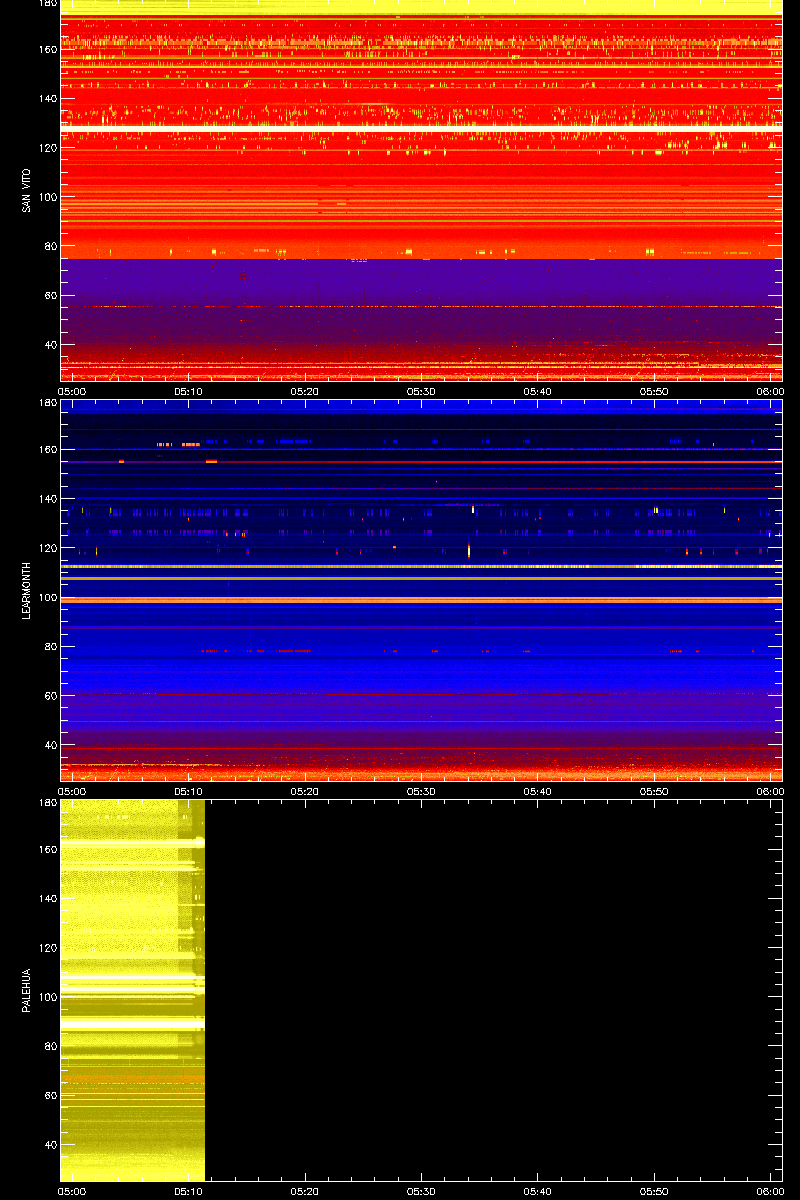
Task: Click 05:00 time label below Learmonth plot
Action: tap(73, 791)
